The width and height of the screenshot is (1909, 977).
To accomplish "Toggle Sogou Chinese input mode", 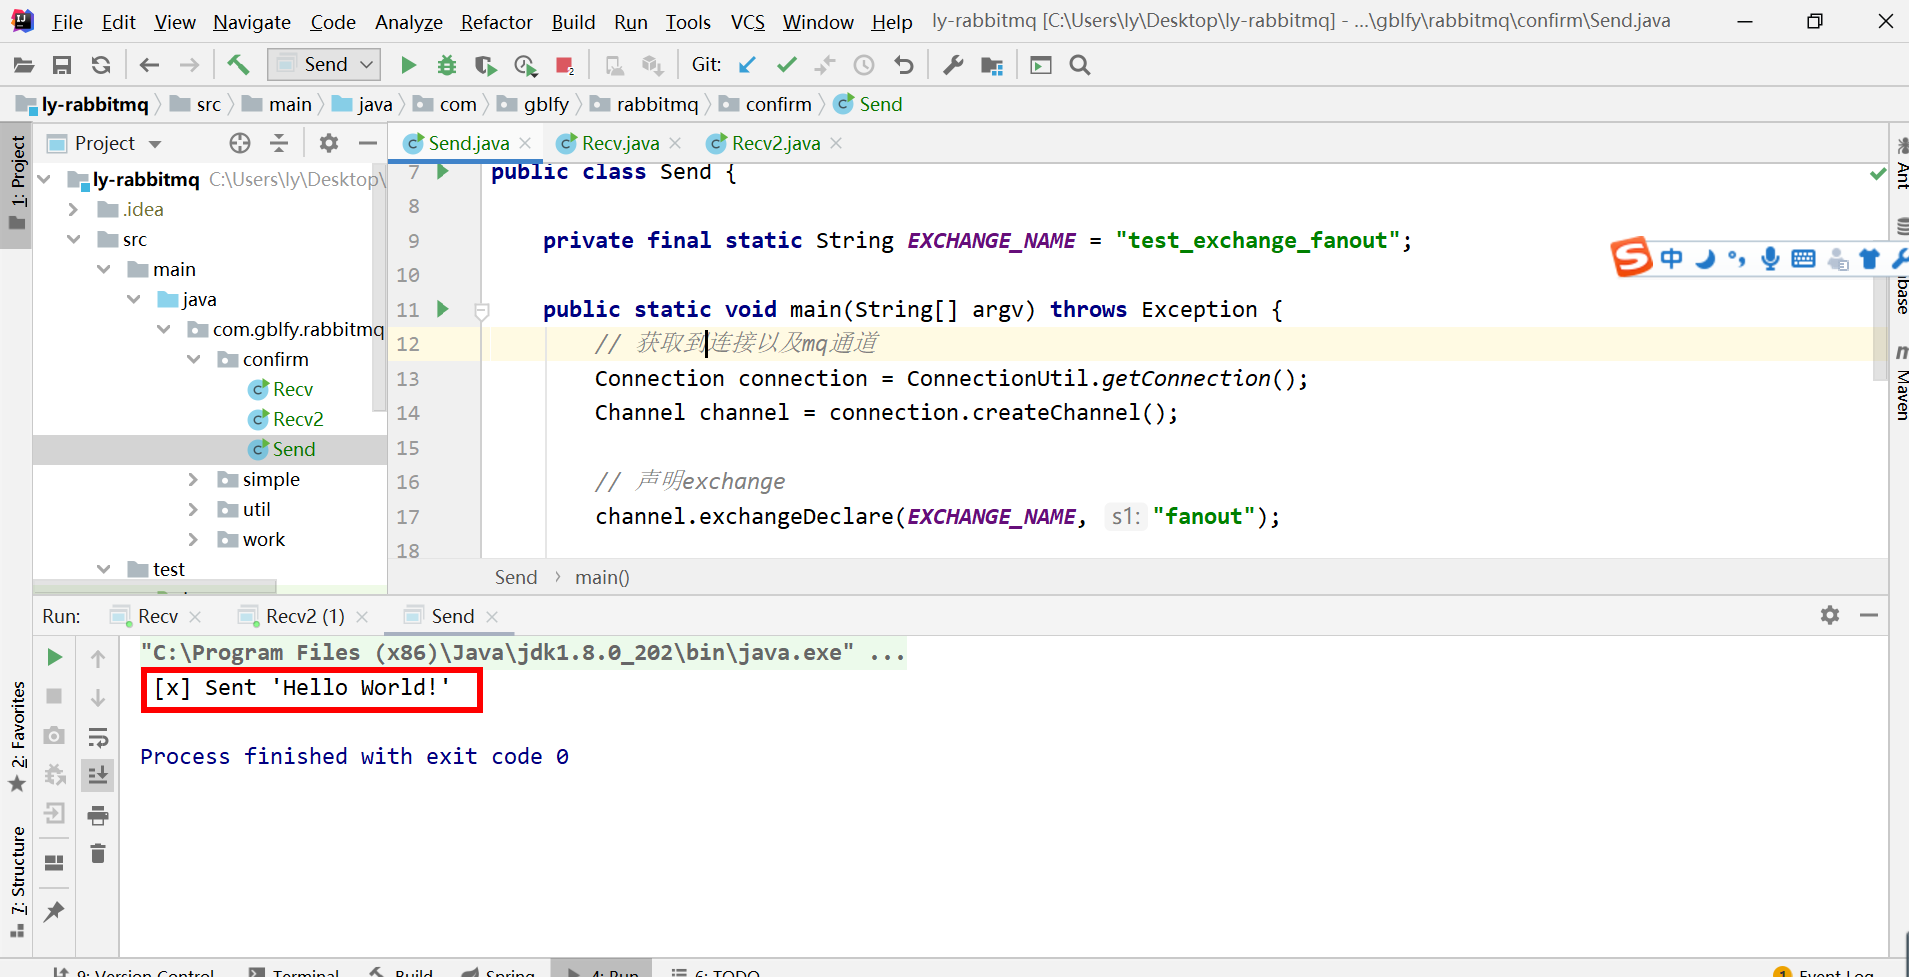I will click(1671, 259).
